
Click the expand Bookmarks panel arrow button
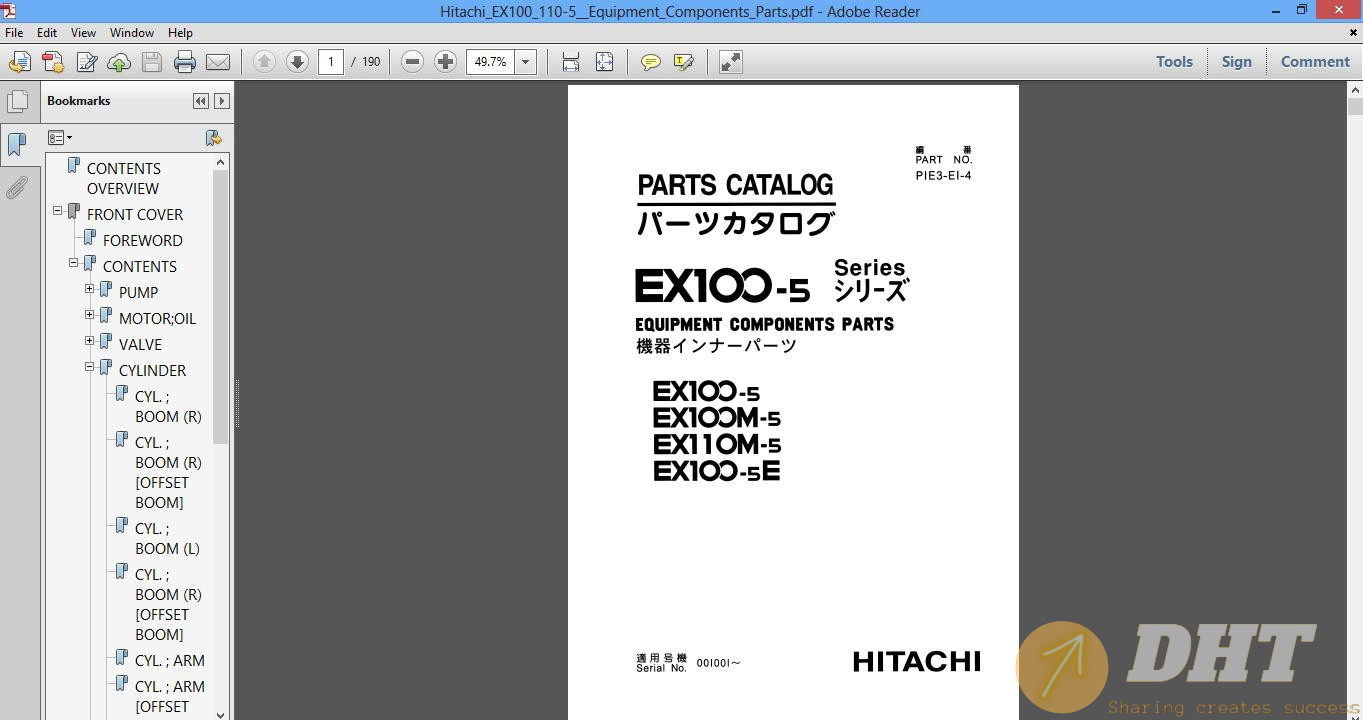222,101
